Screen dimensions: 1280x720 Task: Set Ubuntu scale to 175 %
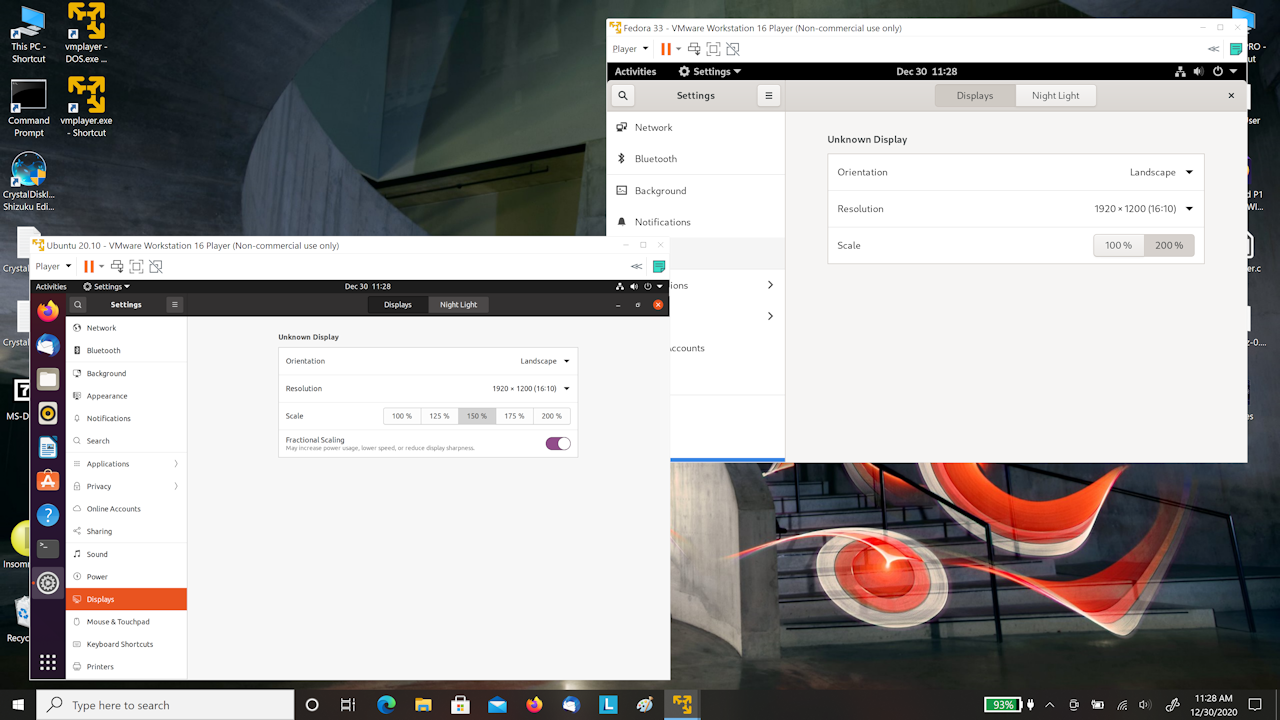click(x=514, y=416)
